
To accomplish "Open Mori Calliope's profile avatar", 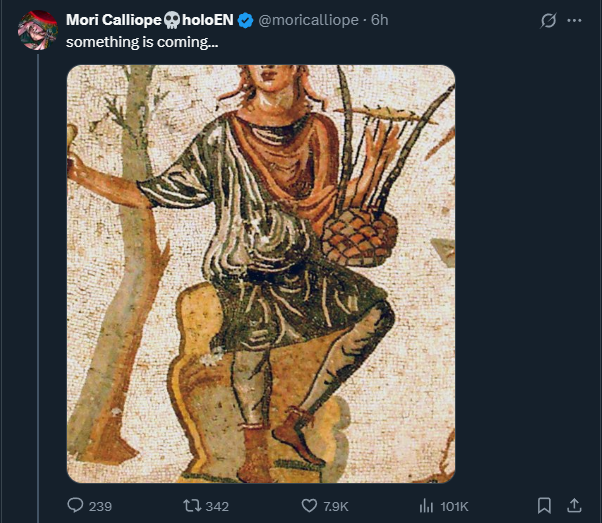I will coord(36,29).
